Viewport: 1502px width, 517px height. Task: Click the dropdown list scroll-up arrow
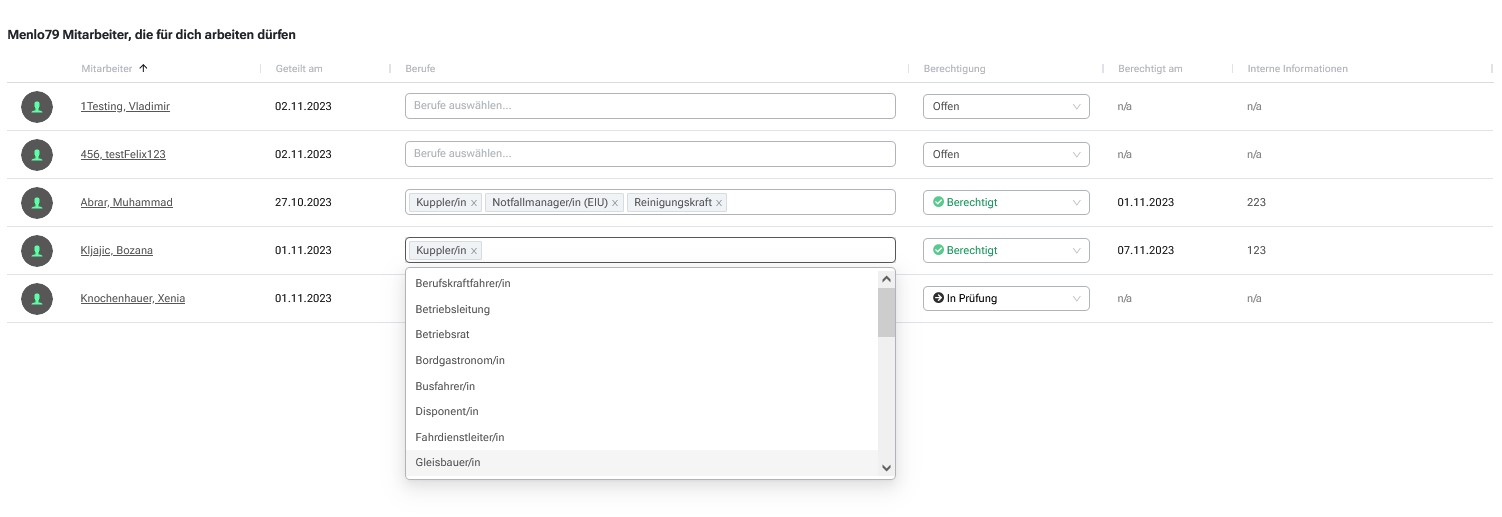[x=886, y=280]
